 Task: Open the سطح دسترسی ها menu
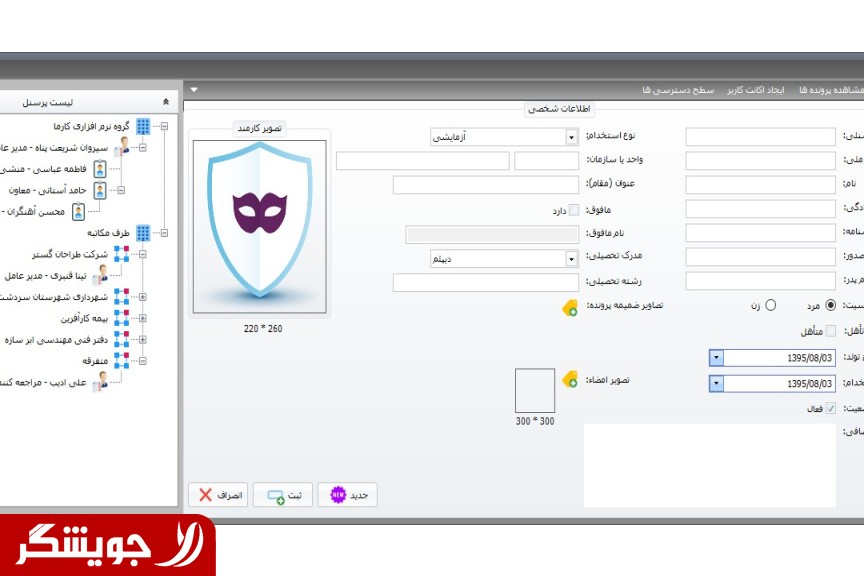pyautogui.click(x=678, y=90)
